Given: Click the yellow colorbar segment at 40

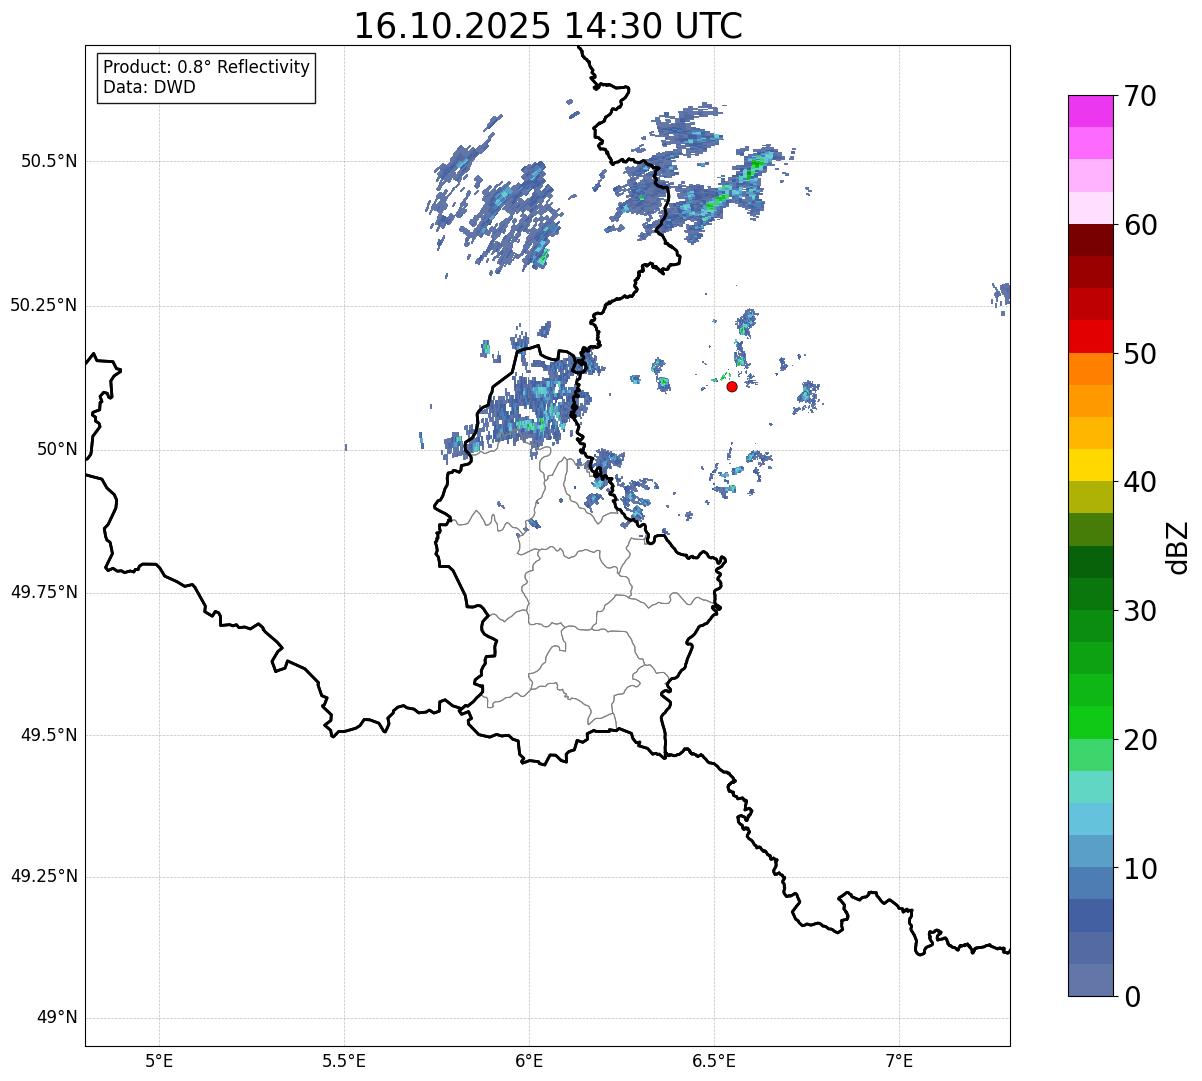Looking at the screenshot, I should pos(1091,465).
